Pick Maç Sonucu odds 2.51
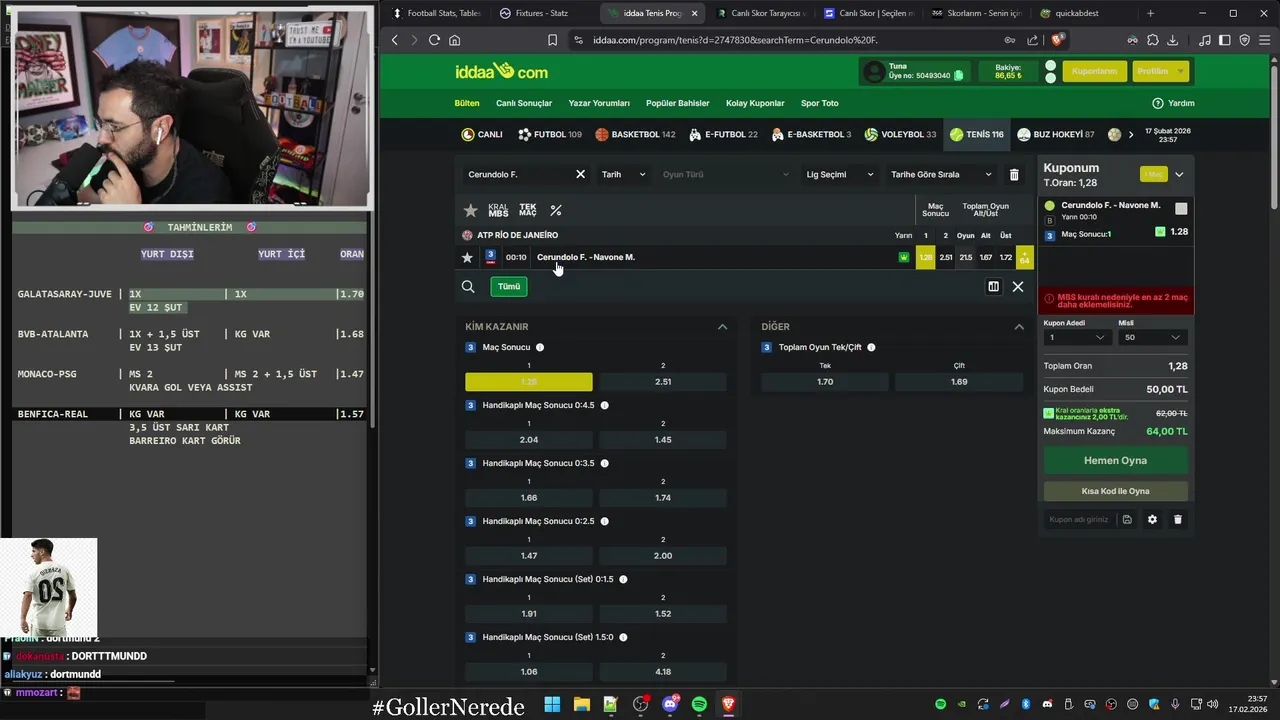Viewport: 1280px width, 720px height. (663, 382)
